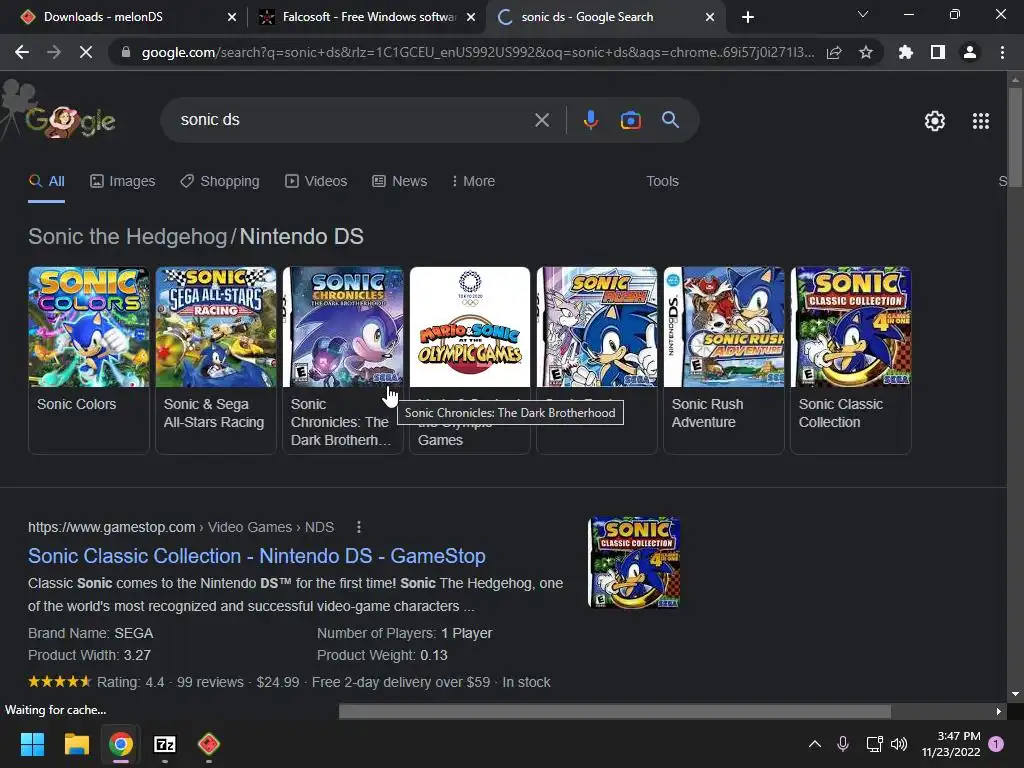Open Mario & Sonic Olympic Games card
Image resolution: width=1024 pixels, height=768 pixels.
470,360
